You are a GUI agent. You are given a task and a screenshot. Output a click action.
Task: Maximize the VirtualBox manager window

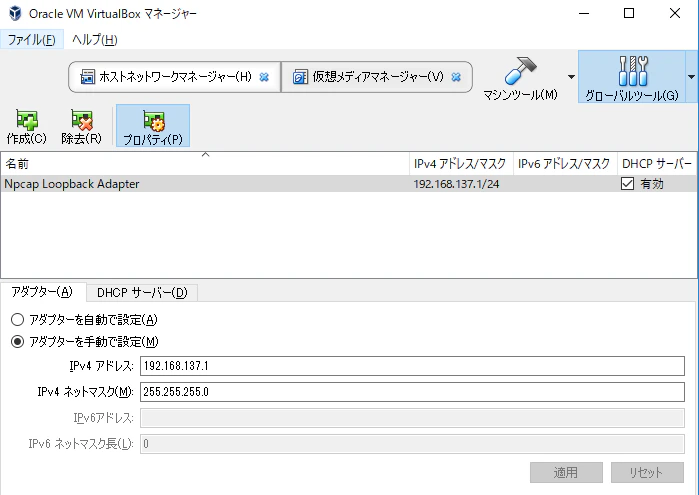coord(629,13)
